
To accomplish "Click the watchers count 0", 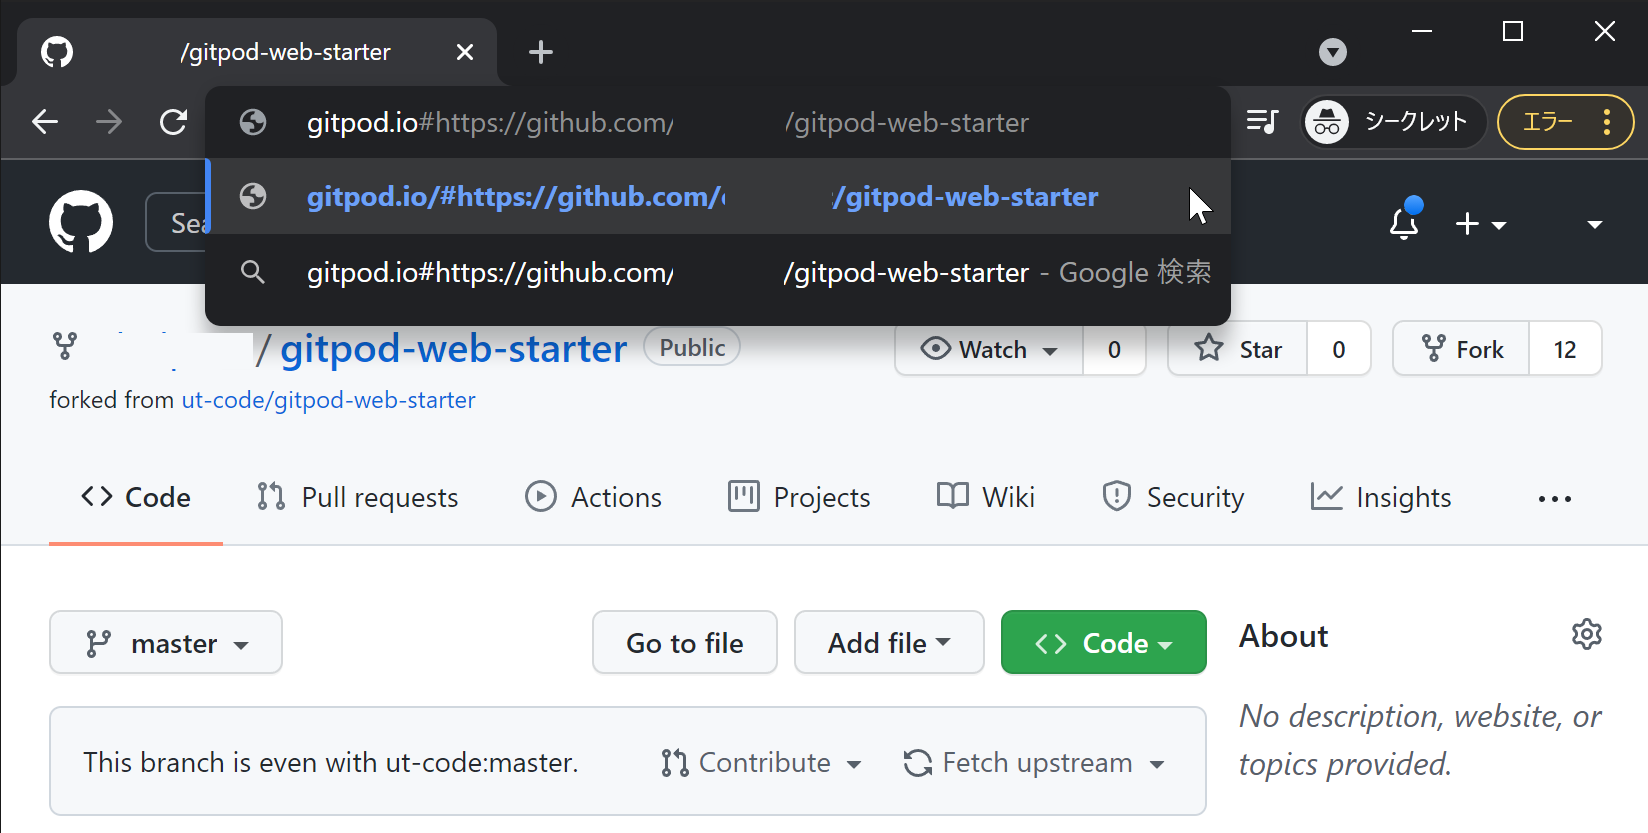I will [1114, 349].
